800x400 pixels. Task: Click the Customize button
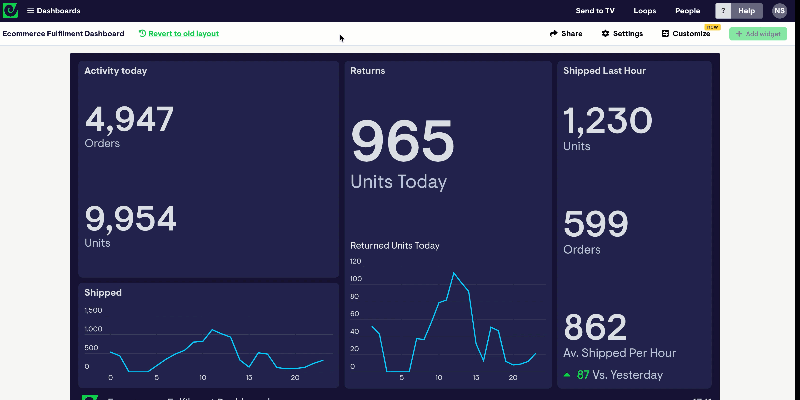click(x=686, y=34)
